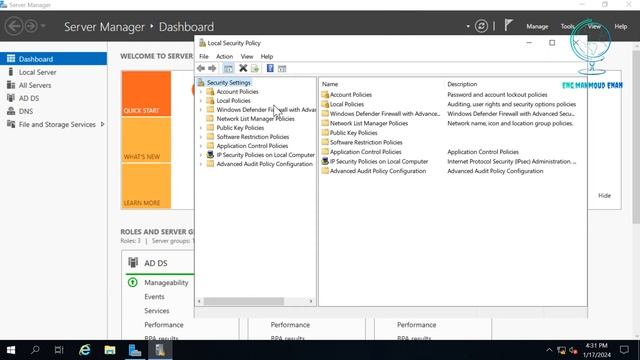
Task: Open the Server Manager navigation history dropdown
Action: [x=43, y=26]
